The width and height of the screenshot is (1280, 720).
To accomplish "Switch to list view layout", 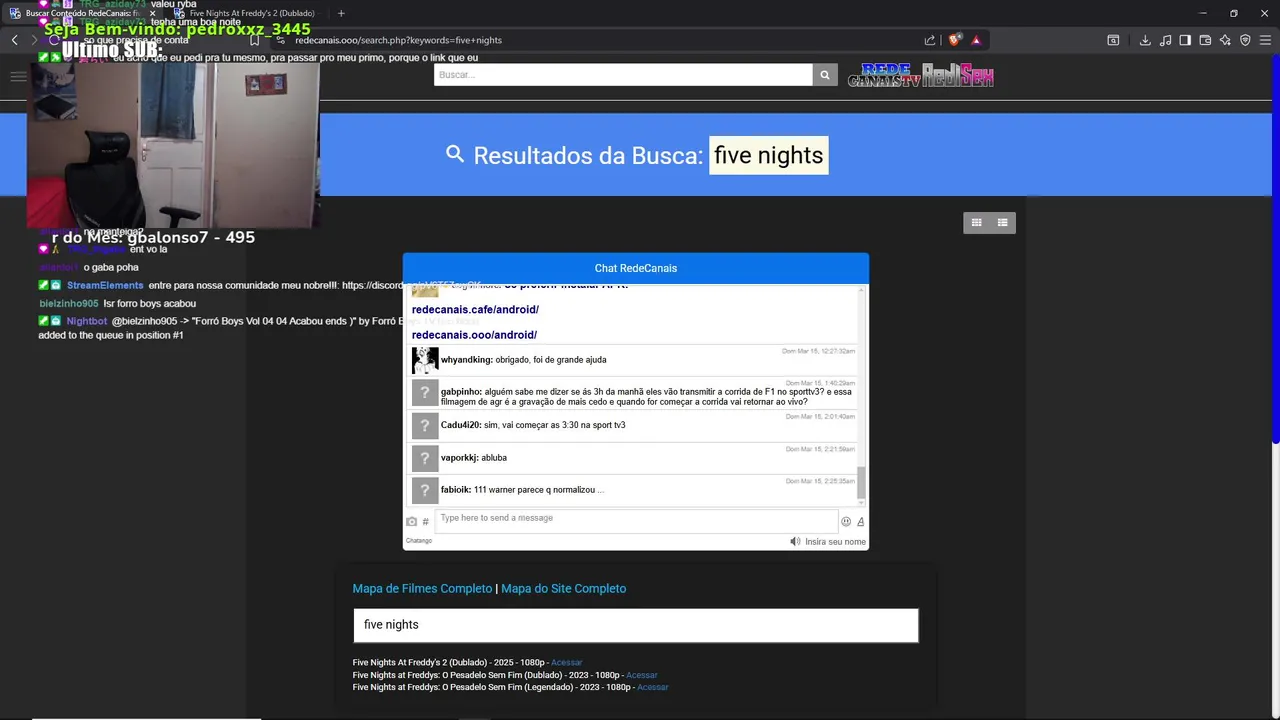I will pos(1002,222).
